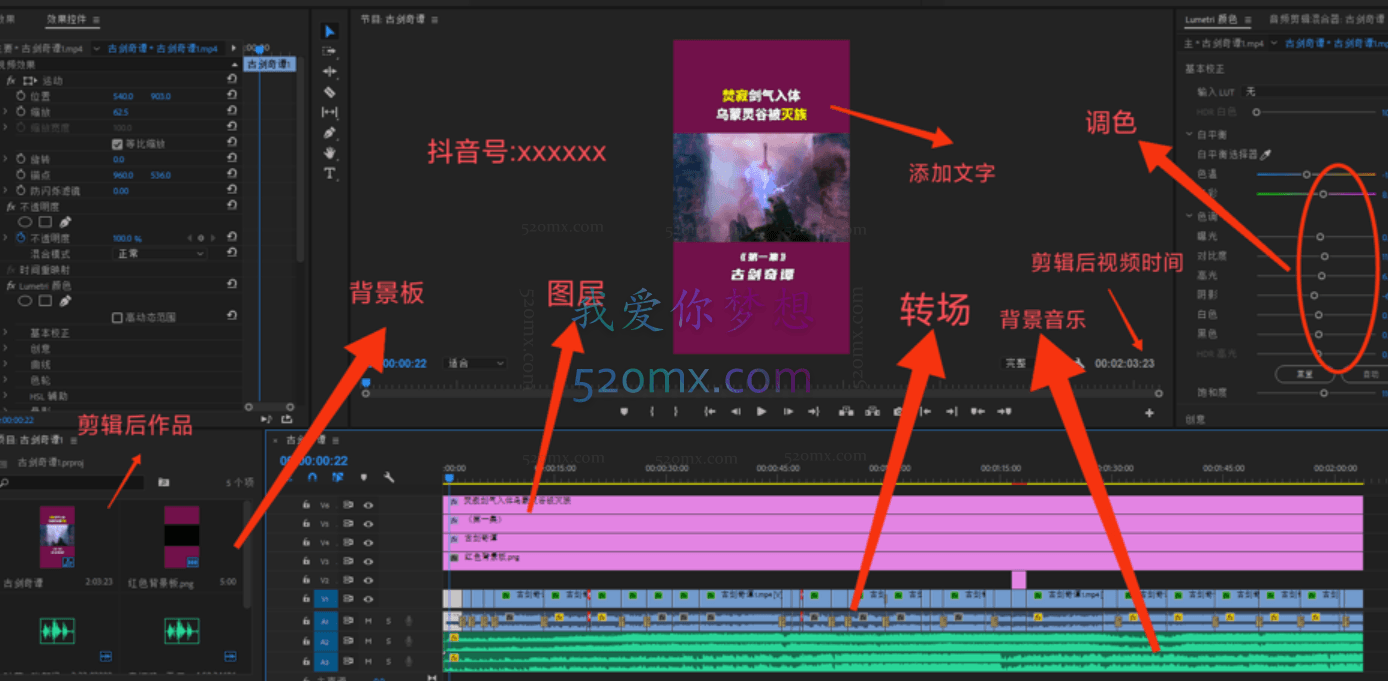Select the Pen tool in the toolbar
Viewport: 1388px width, 681px height.
(331, 131)
